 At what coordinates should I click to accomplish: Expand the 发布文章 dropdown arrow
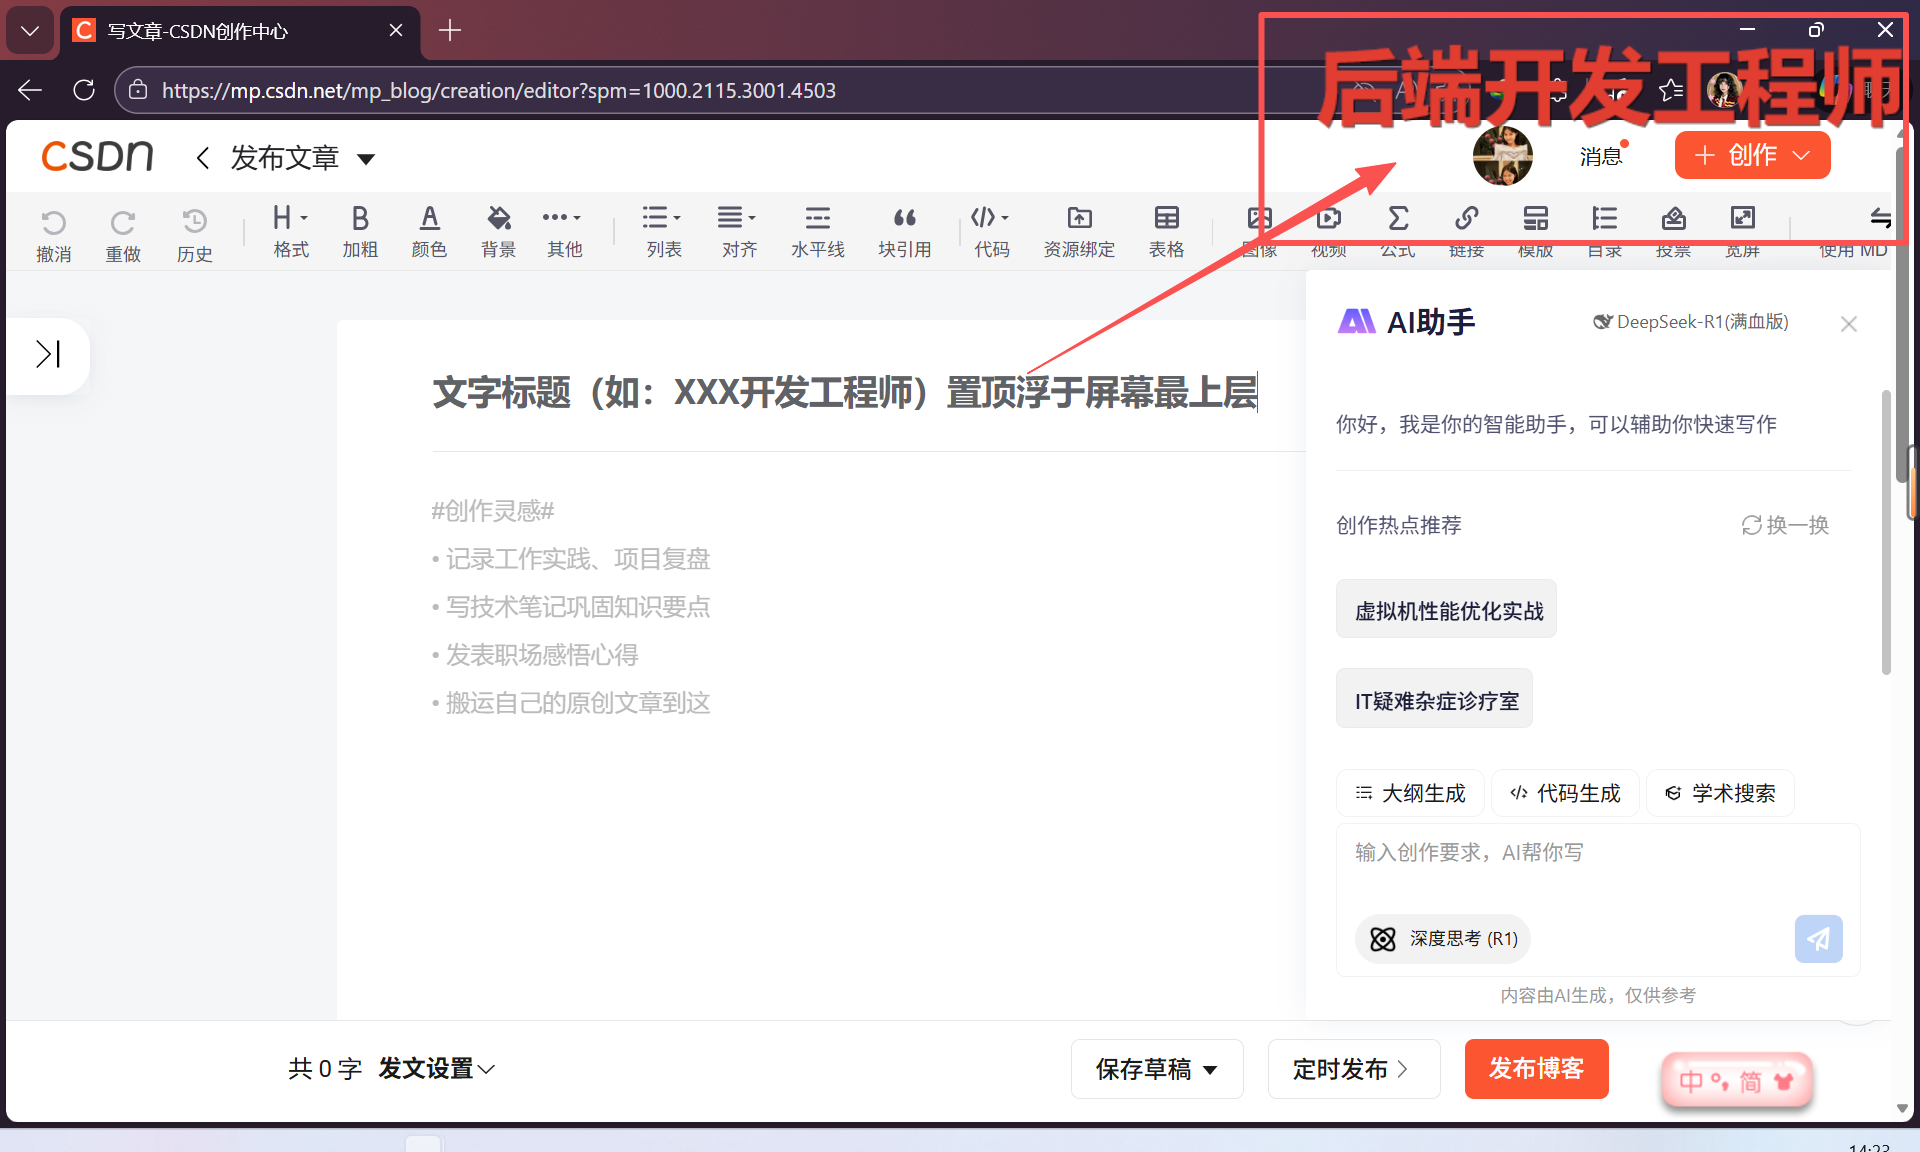366,159
